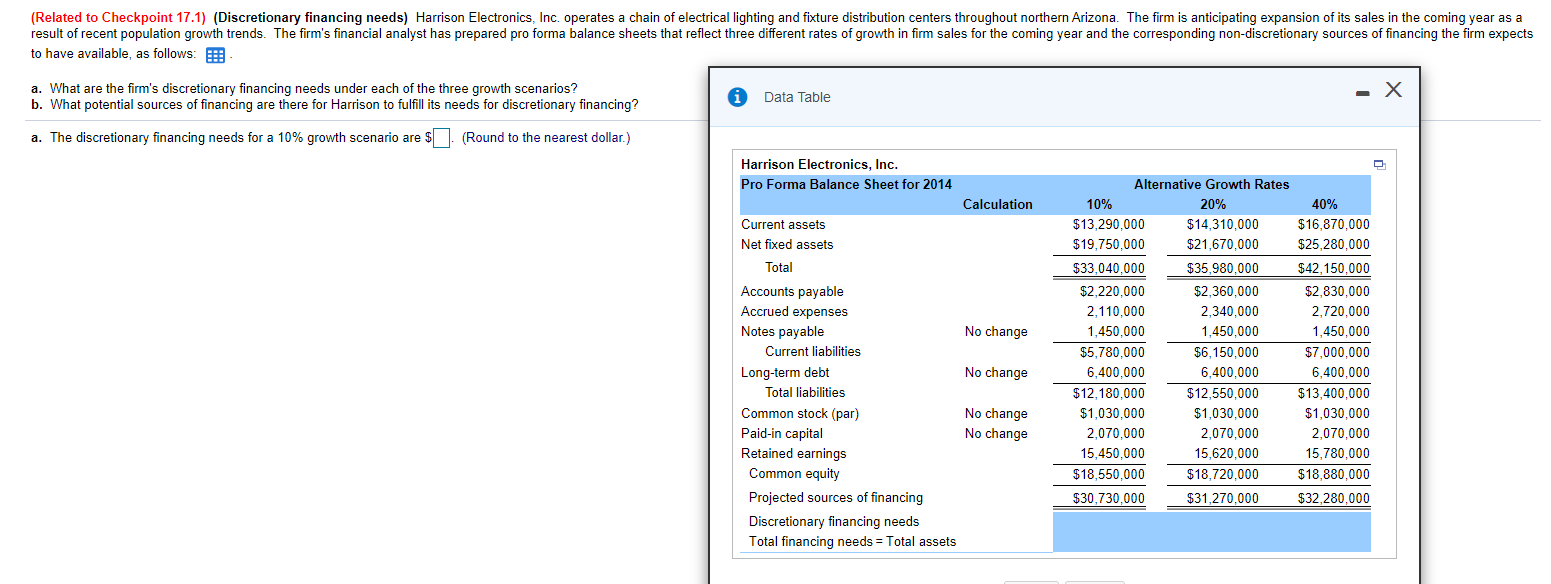
Task: Close the Data Table dialog
Action: (1392, 91)
